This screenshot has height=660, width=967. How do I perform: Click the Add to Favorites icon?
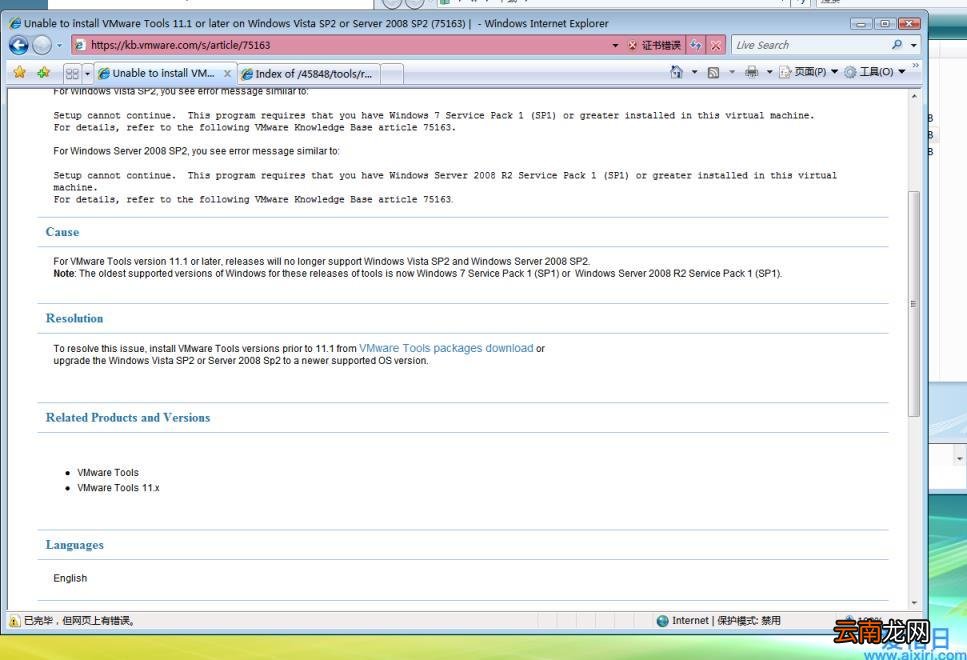(x=43, y=72)
